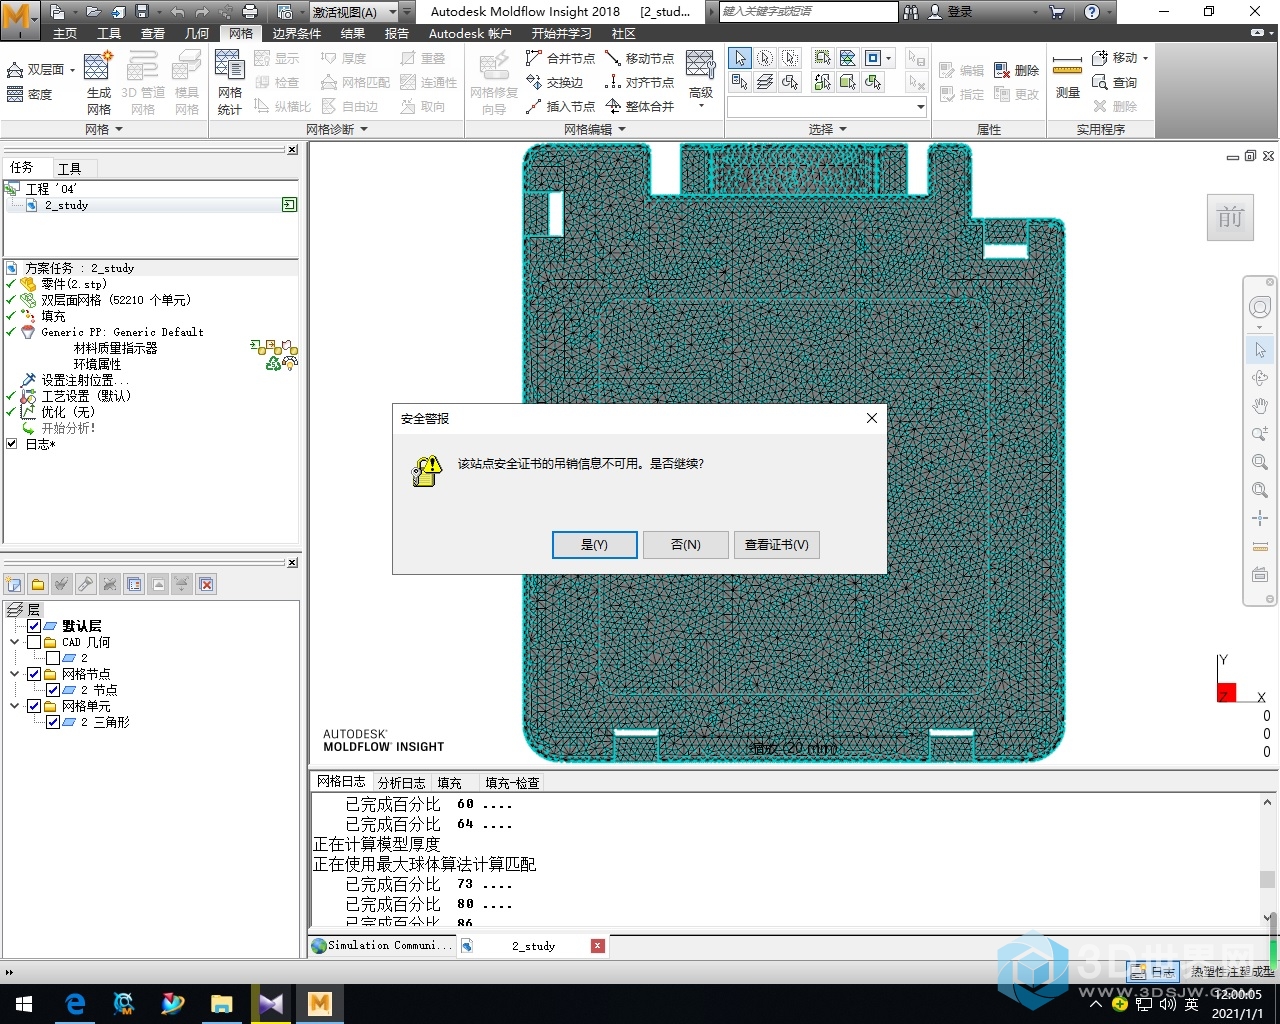Switch to the 几何 ribbon tab
Viewport: 1280px width, 1024px height.
click(197, 33)
